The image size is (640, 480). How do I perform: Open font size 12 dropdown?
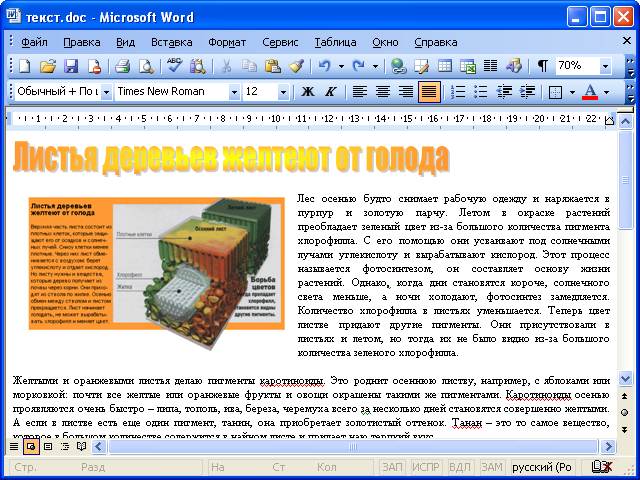point(283,92)
